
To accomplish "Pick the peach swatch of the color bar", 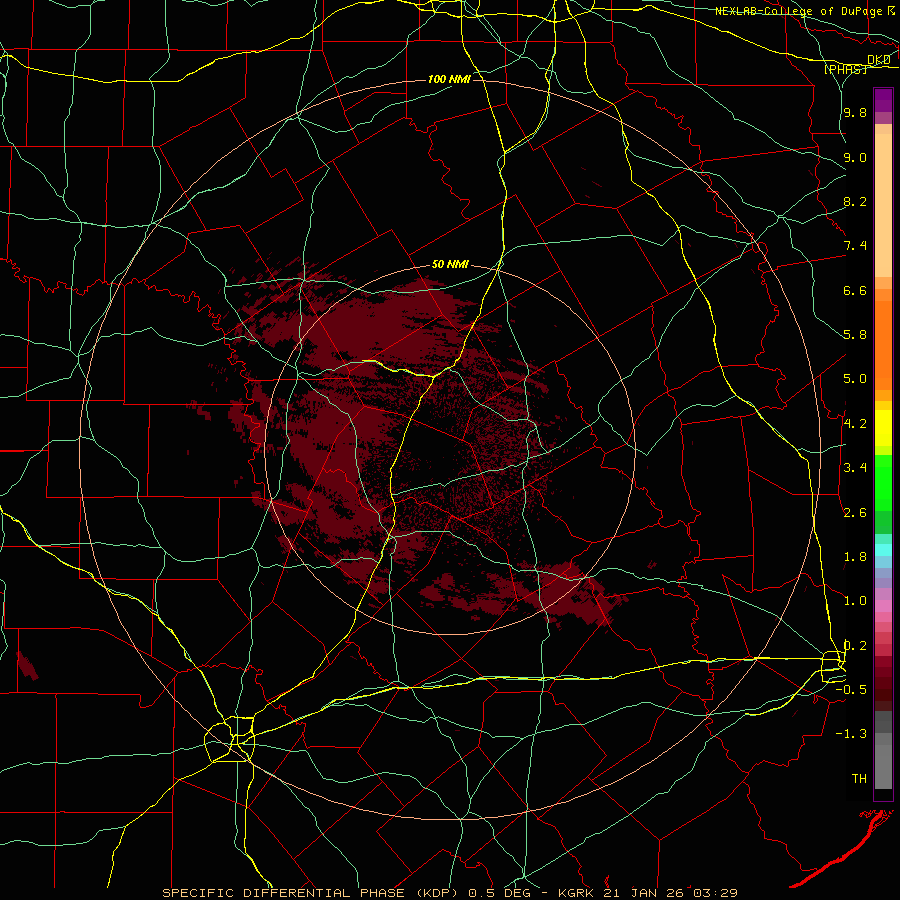I will pos(883,207).
